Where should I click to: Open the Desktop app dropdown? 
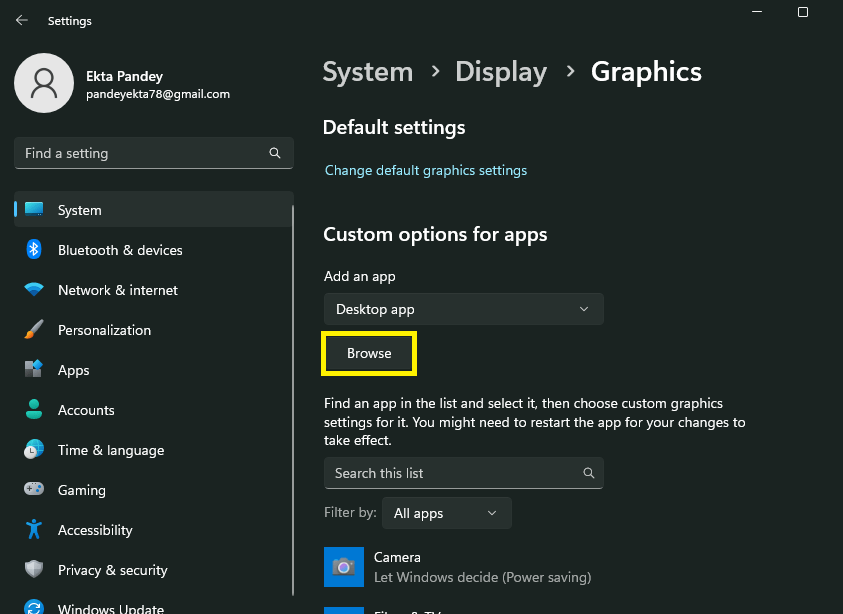coord(463,309)
